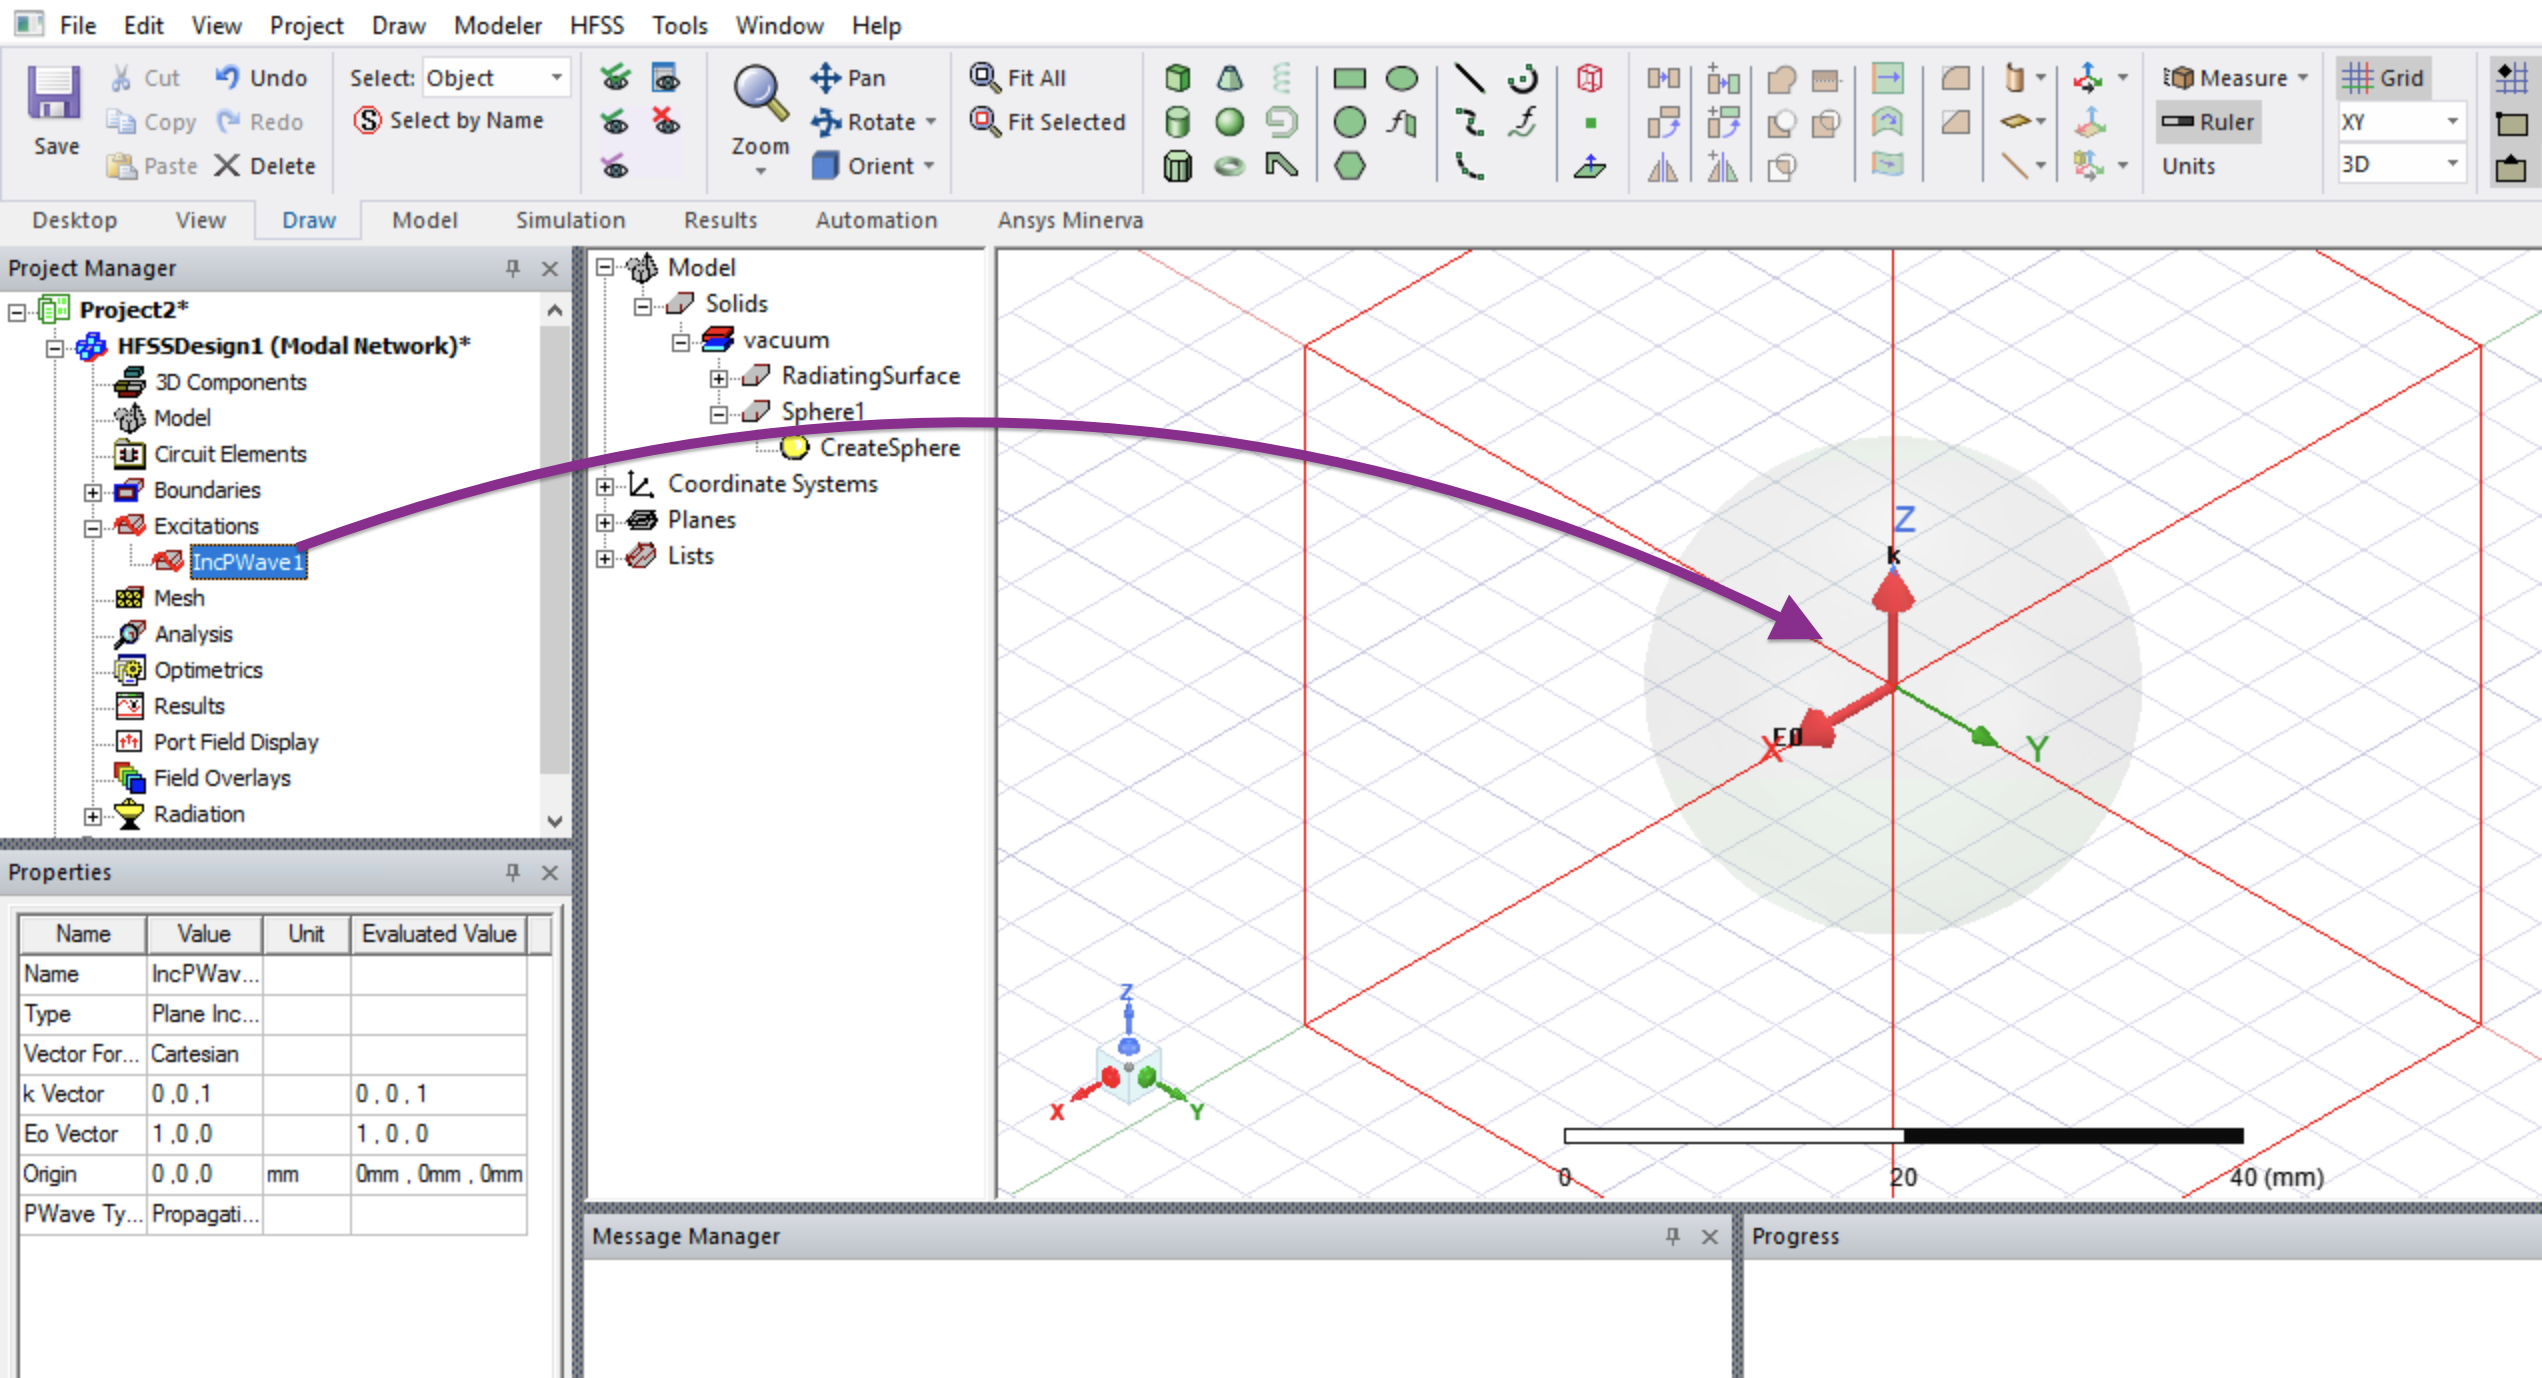This screenshot has width=2542, height=1378.
Task: Close the Project Manager panel
Action: pyautogui.click(x=549, y=268)
